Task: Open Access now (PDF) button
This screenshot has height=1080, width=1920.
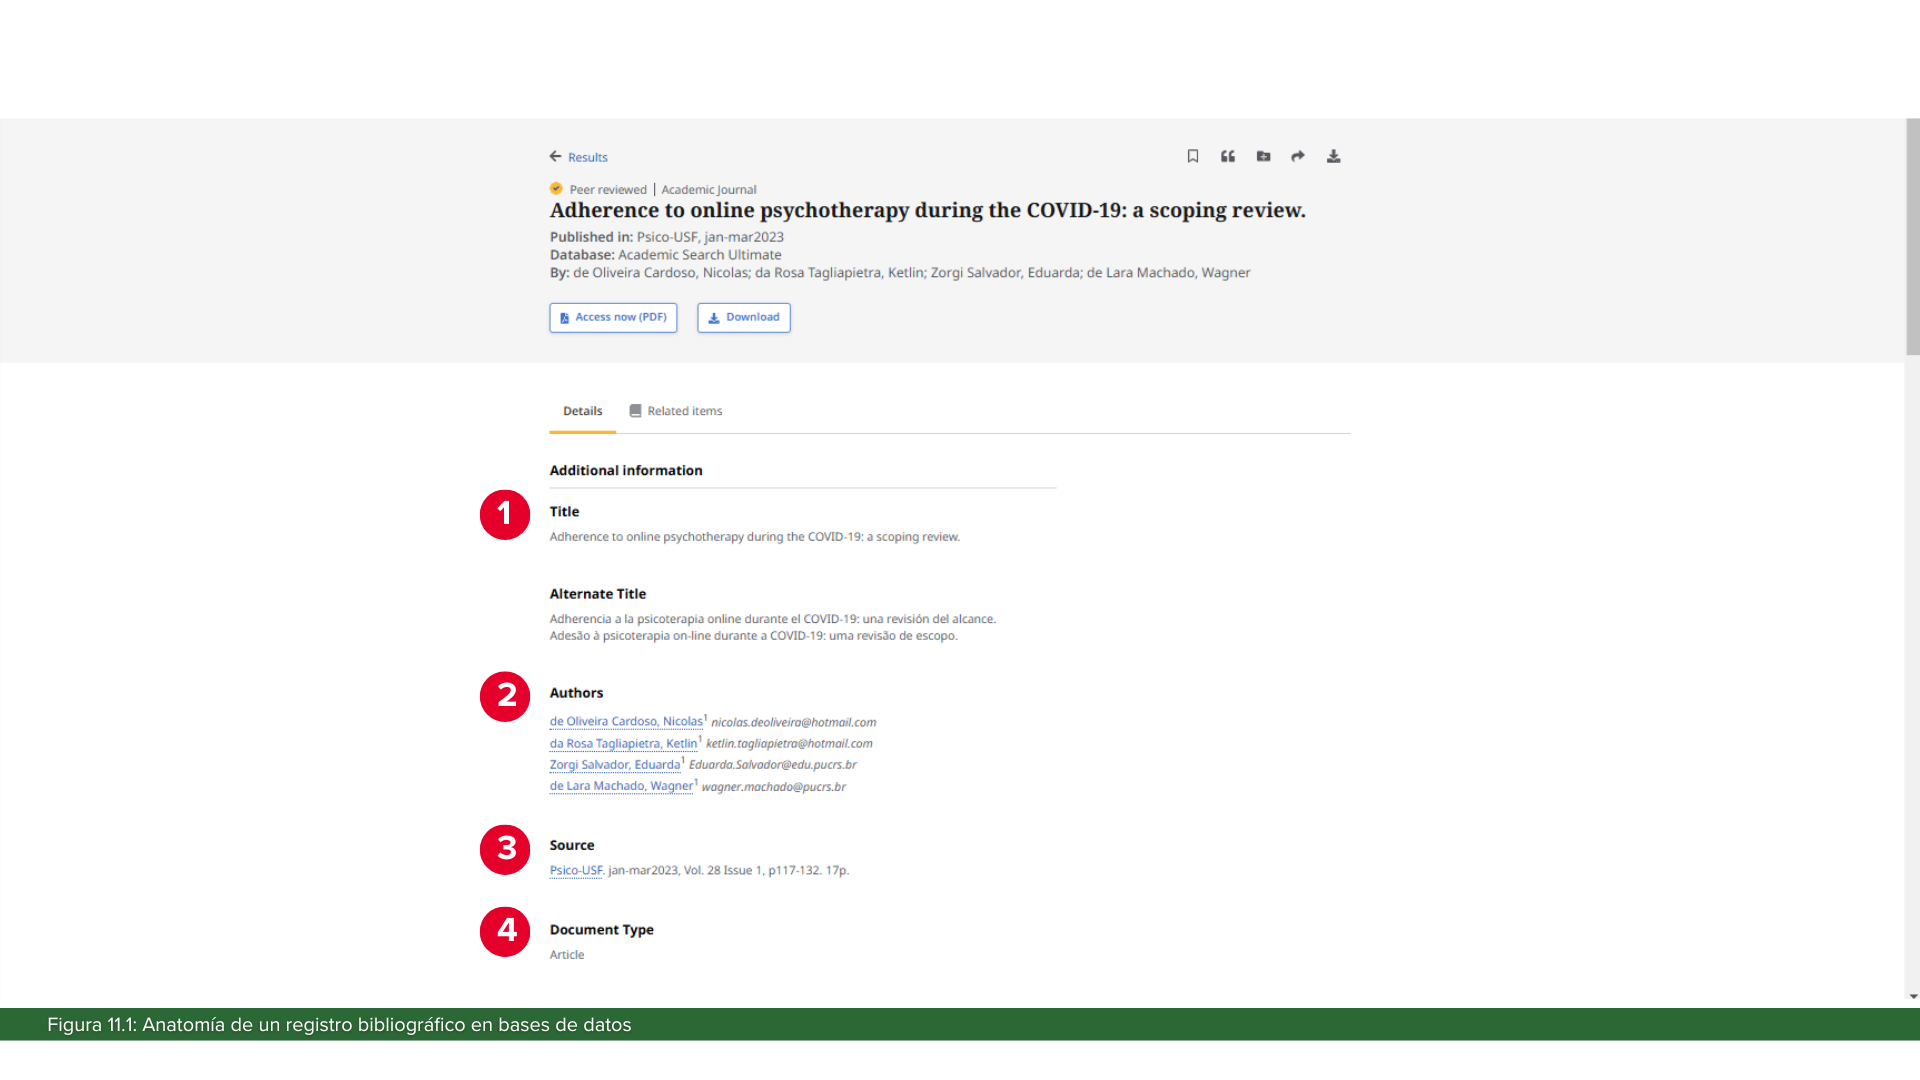Action: tap(613, 317)
